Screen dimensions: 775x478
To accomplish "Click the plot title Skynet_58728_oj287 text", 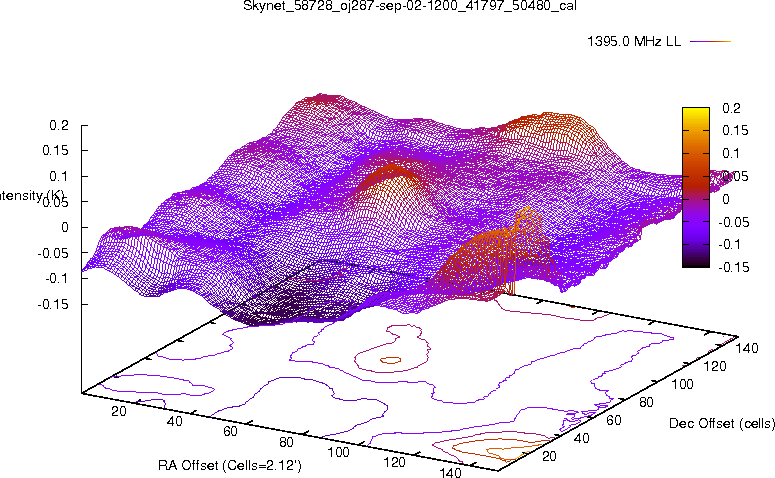I will tap(410, 6).
